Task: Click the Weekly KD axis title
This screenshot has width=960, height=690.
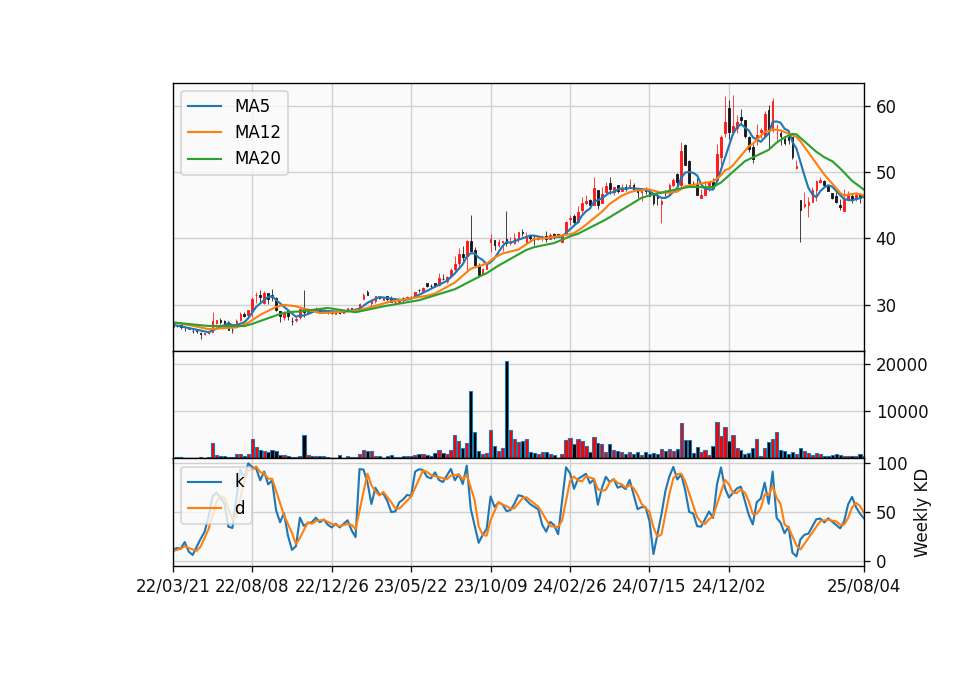Action: pyautogui.click(x=921, y=513)
